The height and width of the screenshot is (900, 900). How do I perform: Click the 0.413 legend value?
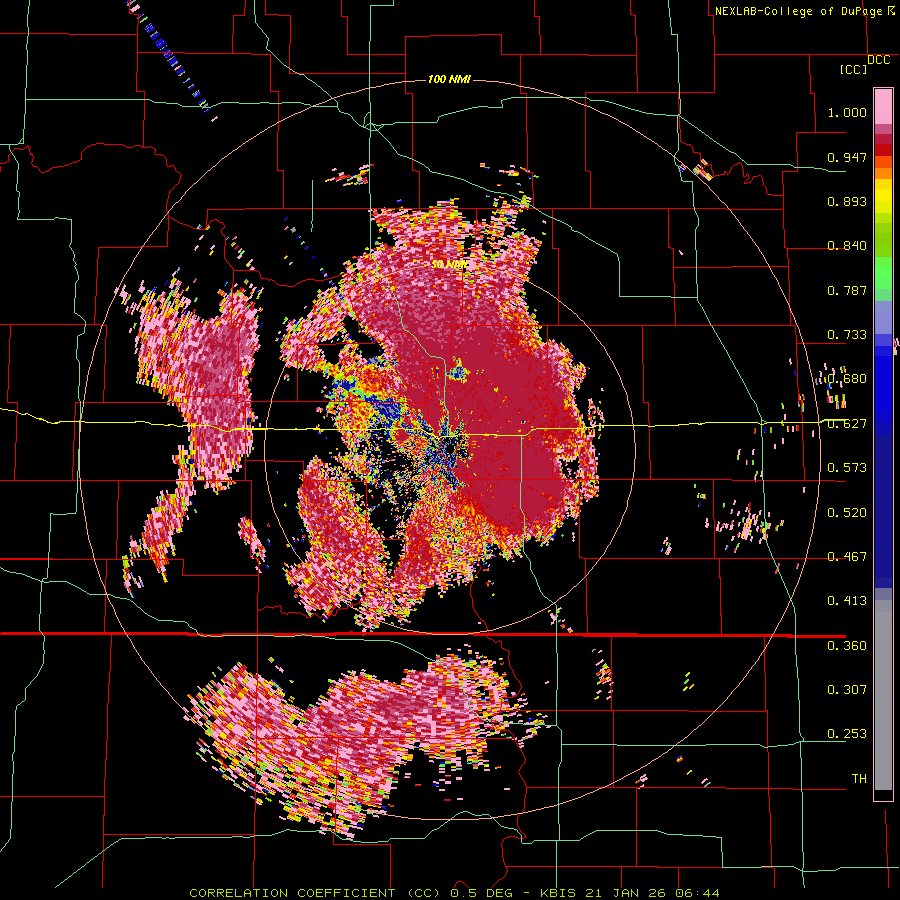(x=847, y=601)
